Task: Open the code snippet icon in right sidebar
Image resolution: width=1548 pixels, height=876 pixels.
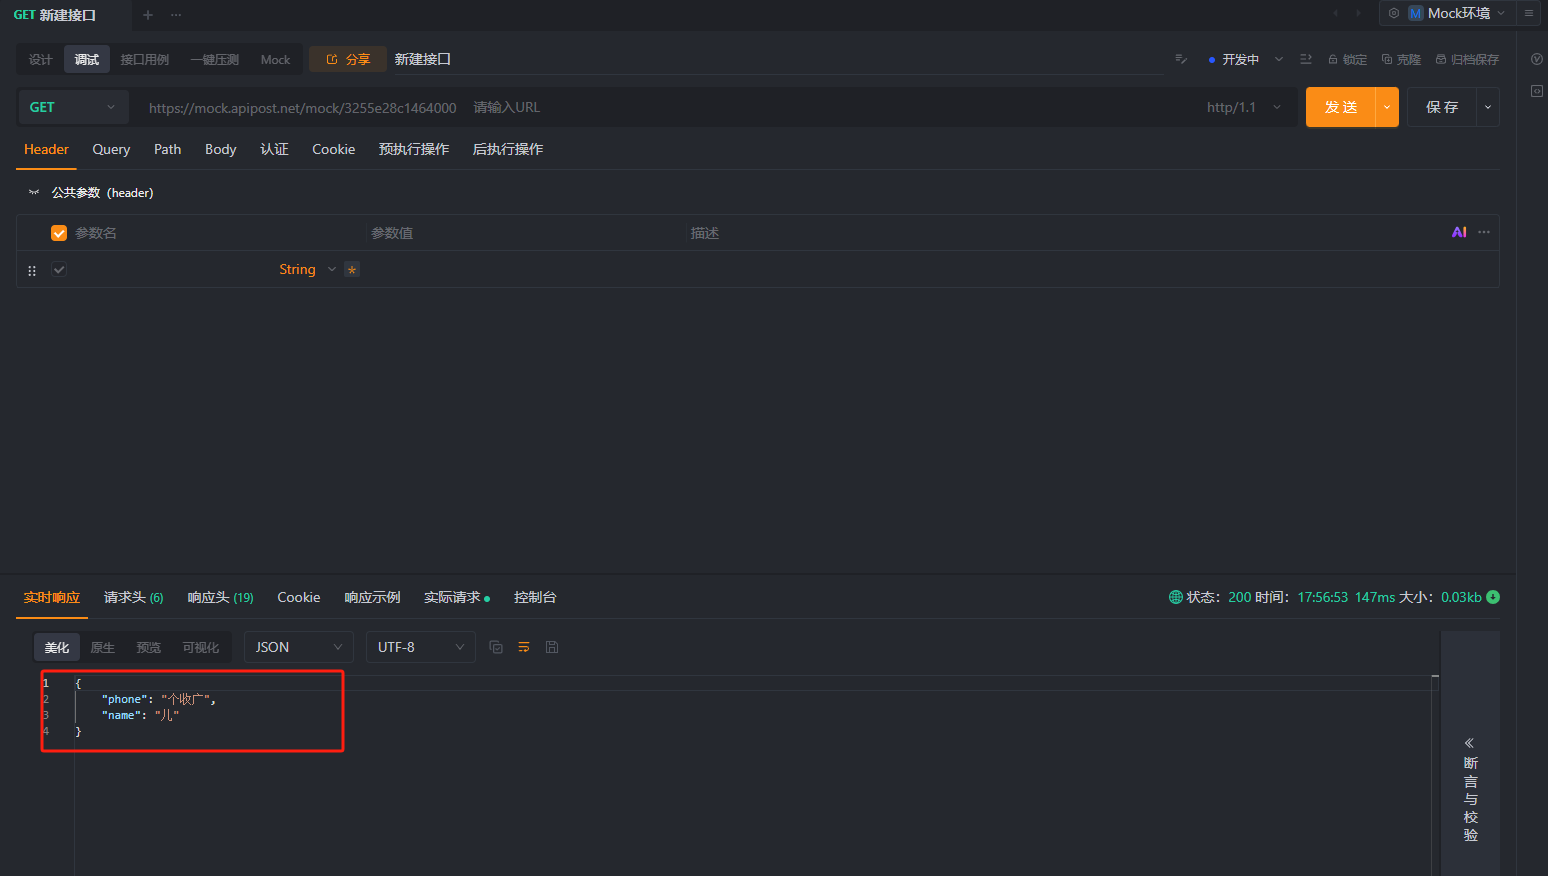Action: [1537, 91]
